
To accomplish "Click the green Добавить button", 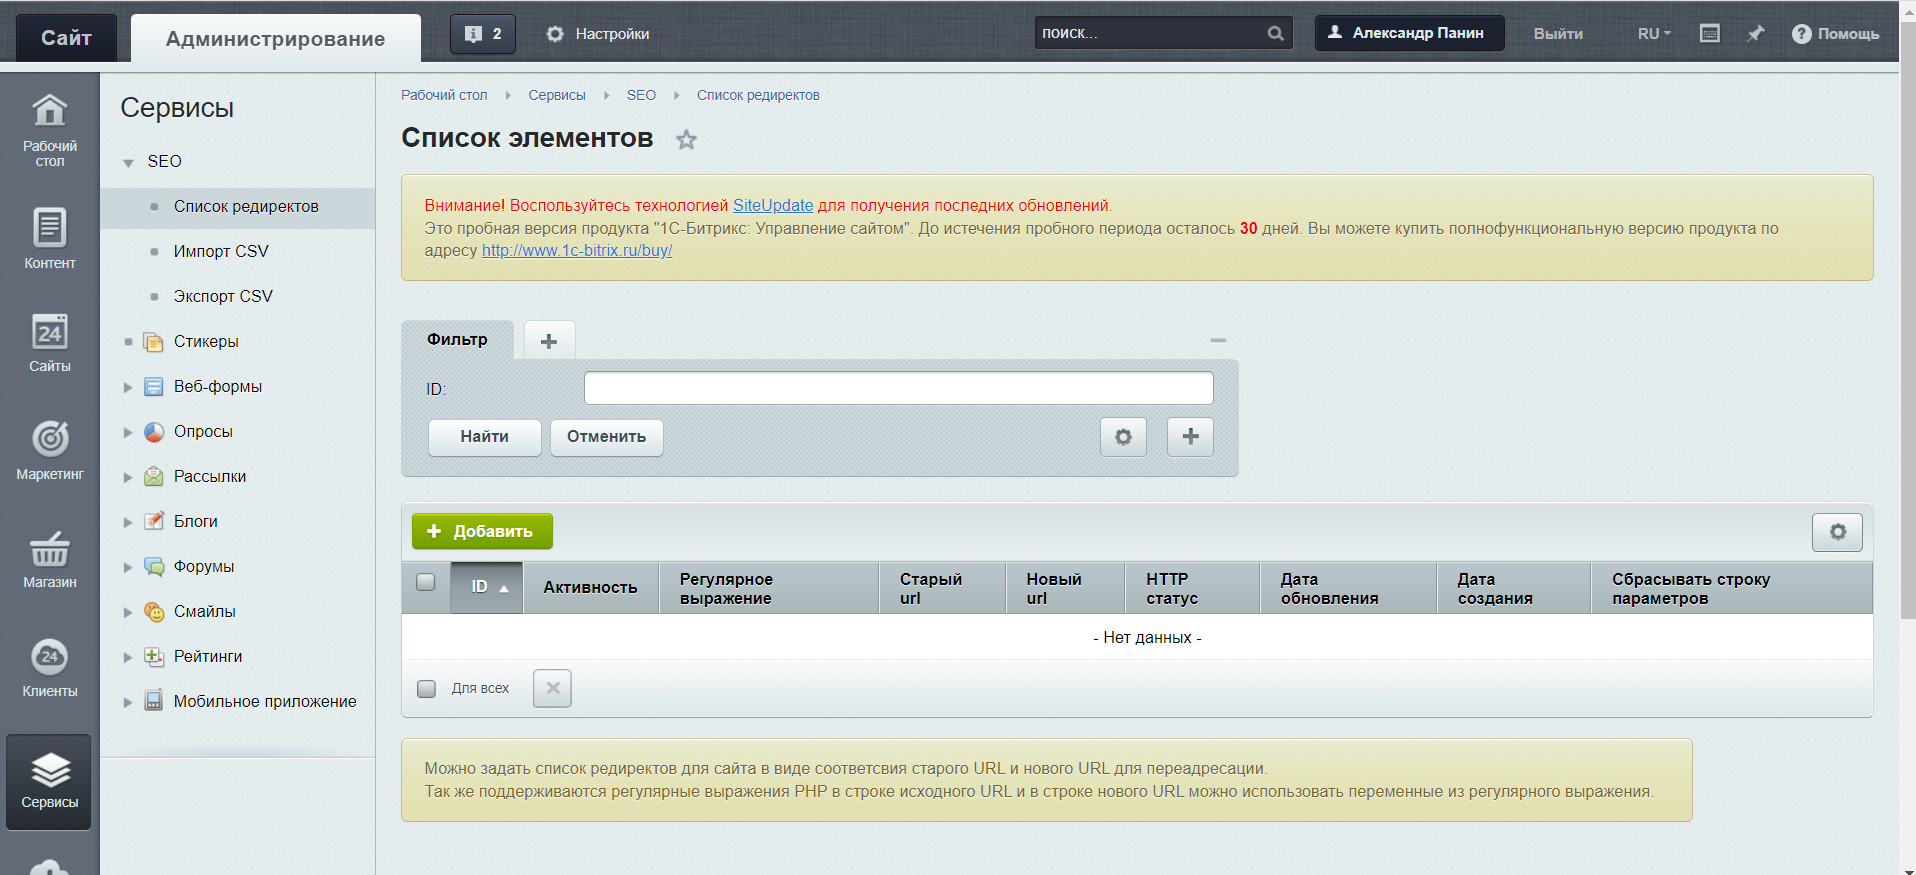I will click(482, 531).
